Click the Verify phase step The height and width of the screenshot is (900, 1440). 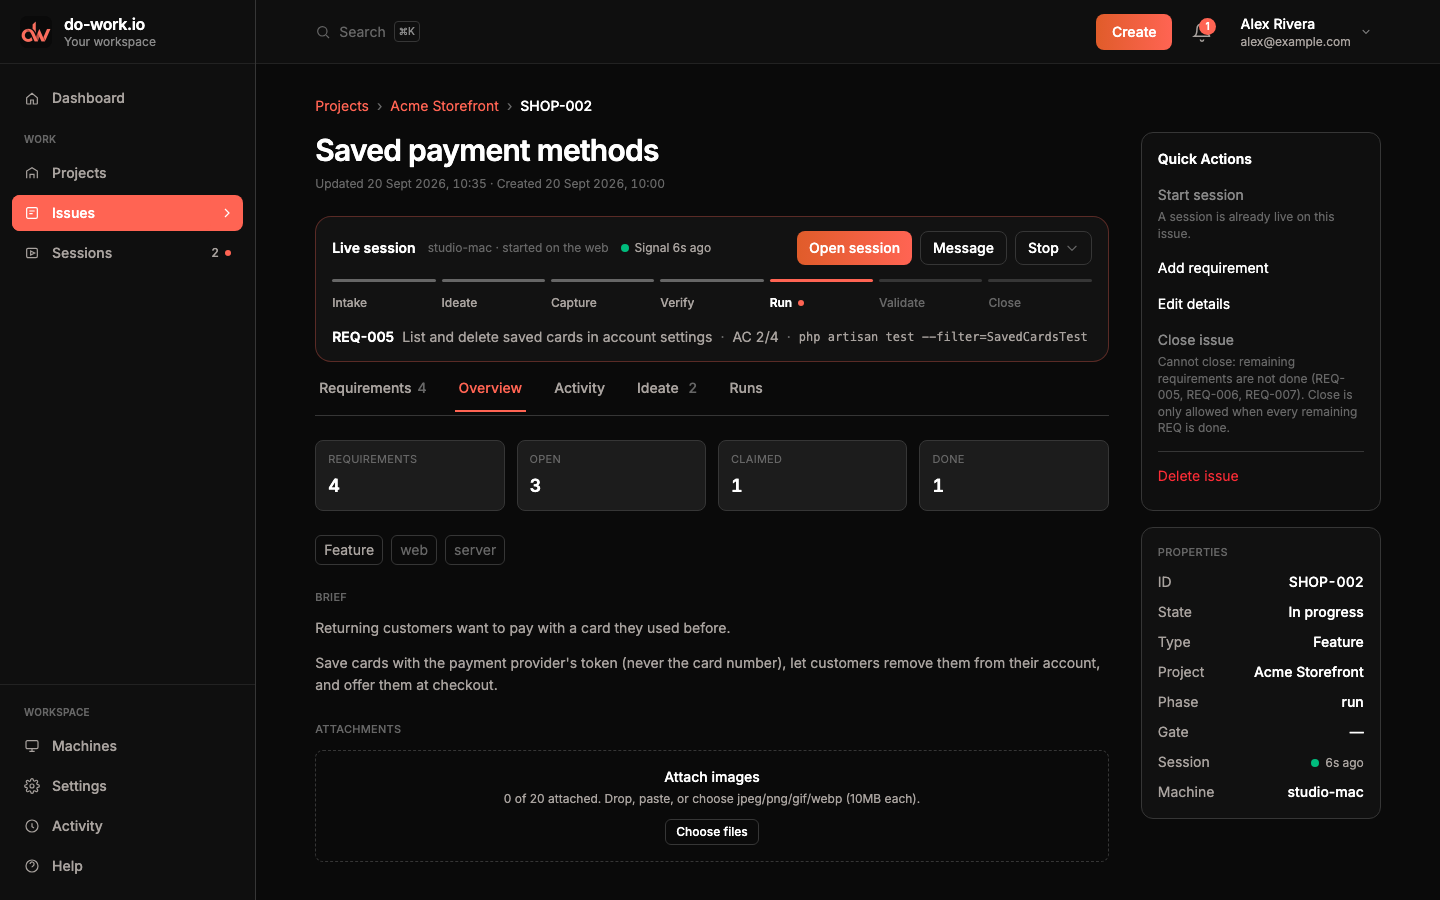(x=712, y=294)
